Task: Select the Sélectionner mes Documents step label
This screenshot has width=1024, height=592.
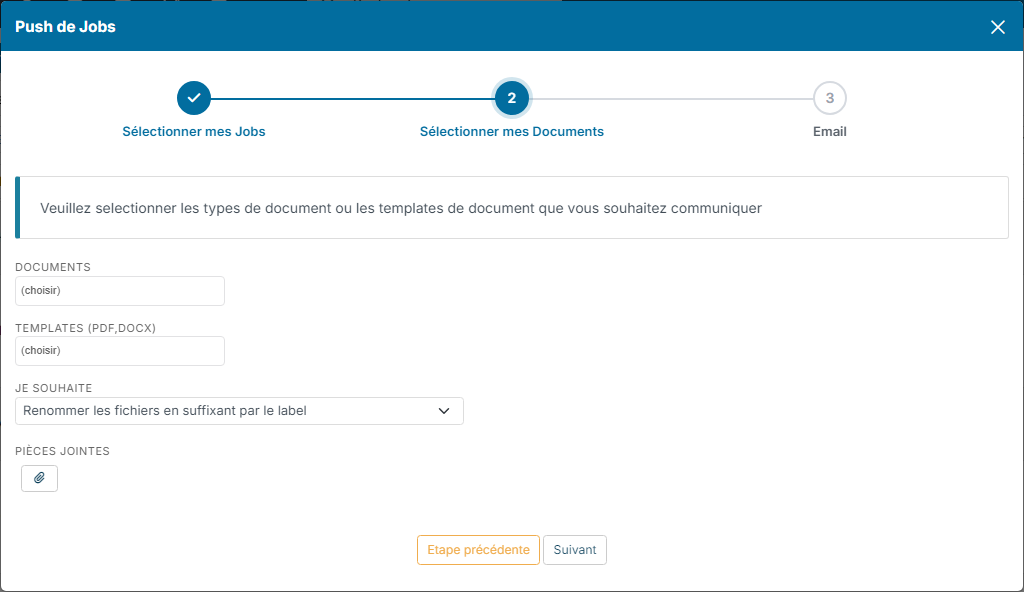Action: (512, 131)
